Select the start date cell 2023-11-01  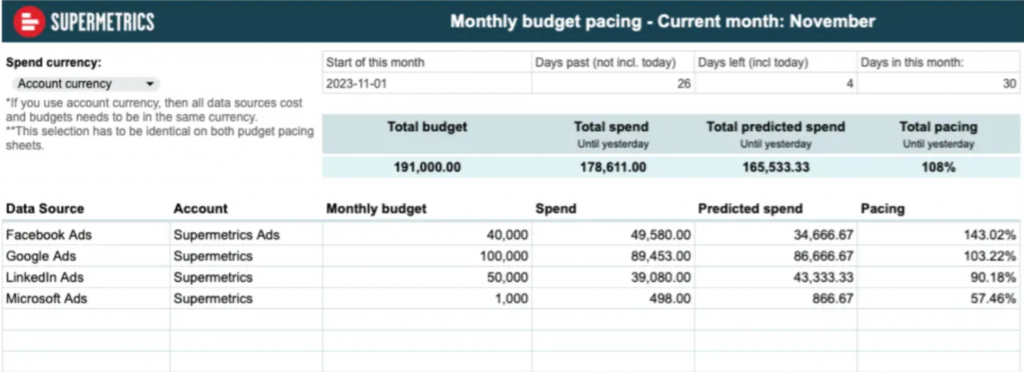click(x=427, y=84)
